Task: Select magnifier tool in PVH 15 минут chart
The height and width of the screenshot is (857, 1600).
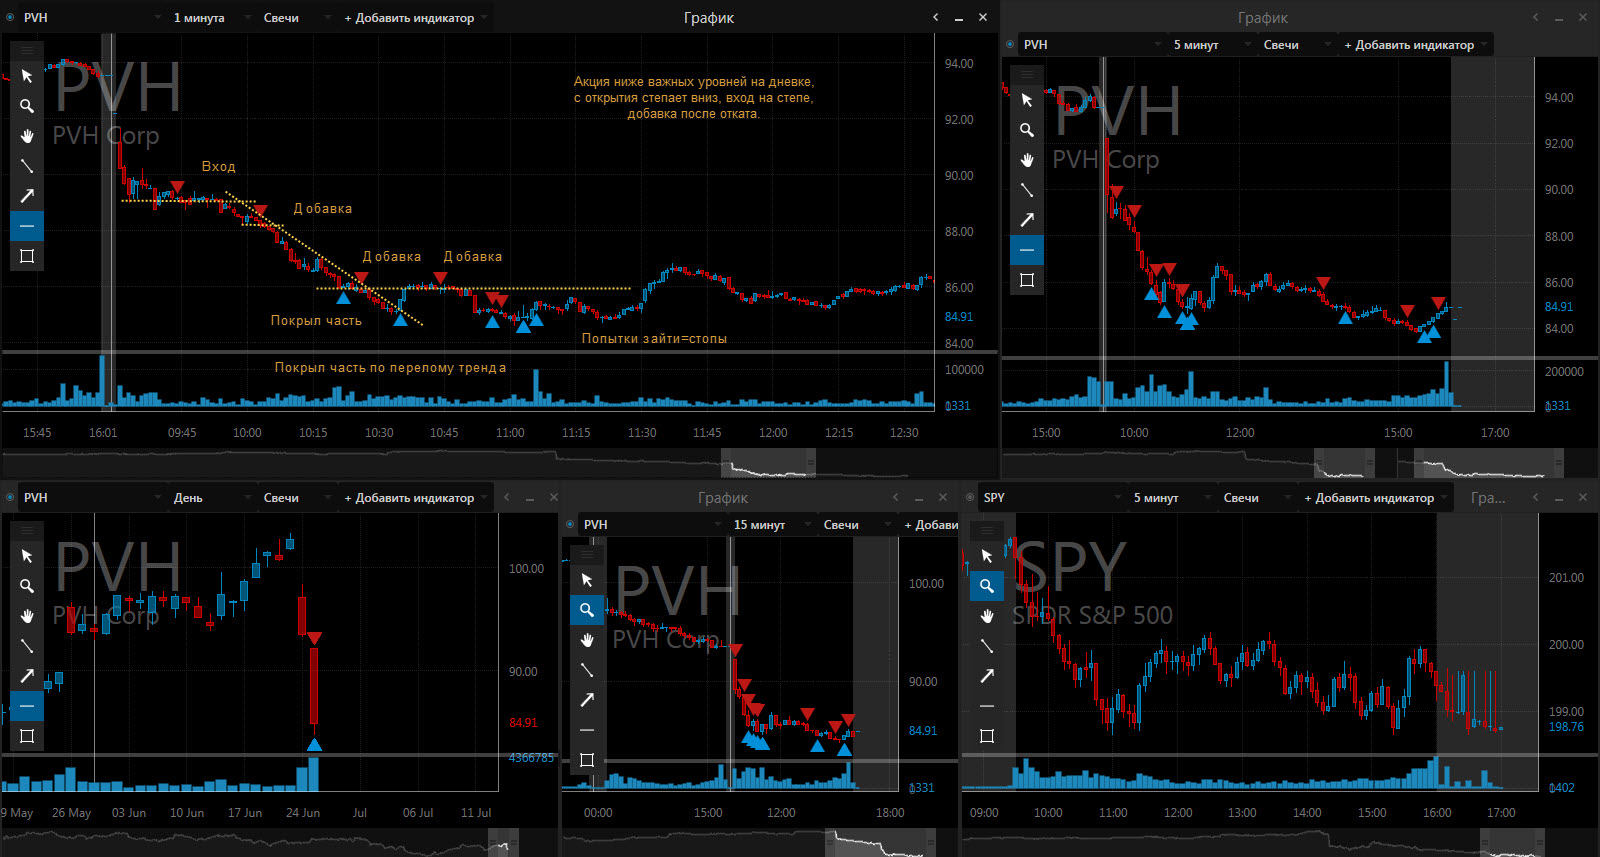Action: click(587, 610)
